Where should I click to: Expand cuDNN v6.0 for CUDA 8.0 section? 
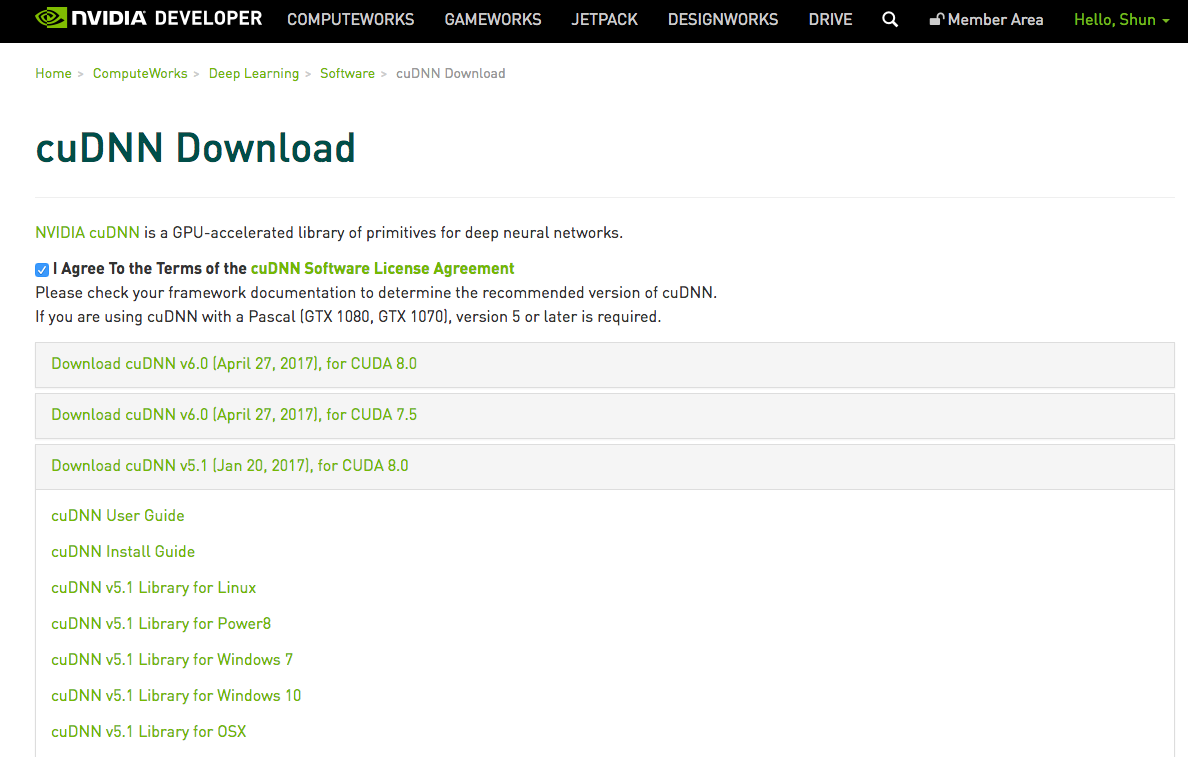pyautogui.click(x=605, y=364)
